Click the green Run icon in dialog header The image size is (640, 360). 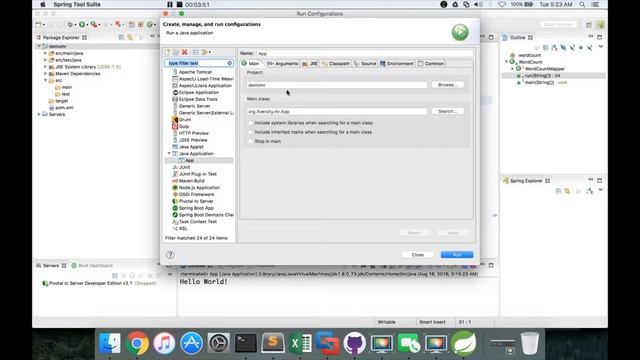[x=460, y=32]
